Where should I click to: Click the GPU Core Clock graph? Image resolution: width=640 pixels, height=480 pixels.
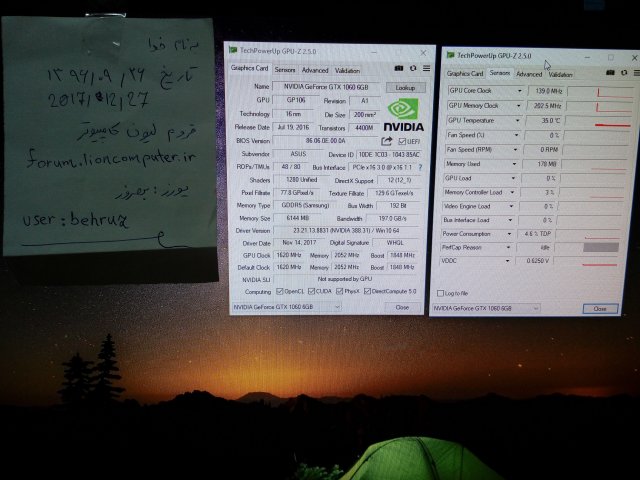coord(600,92)
